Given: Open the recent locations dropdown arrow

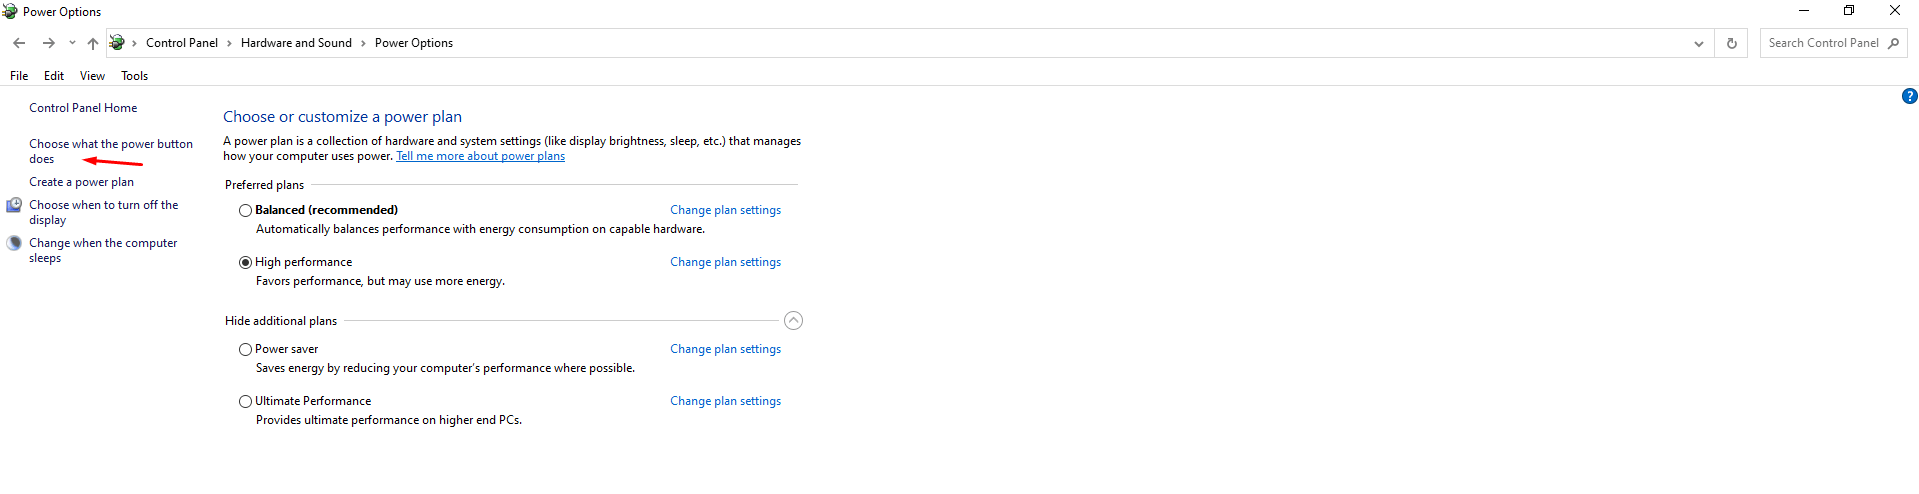Looking at the screenshot, I should click(x=72, y=43).
